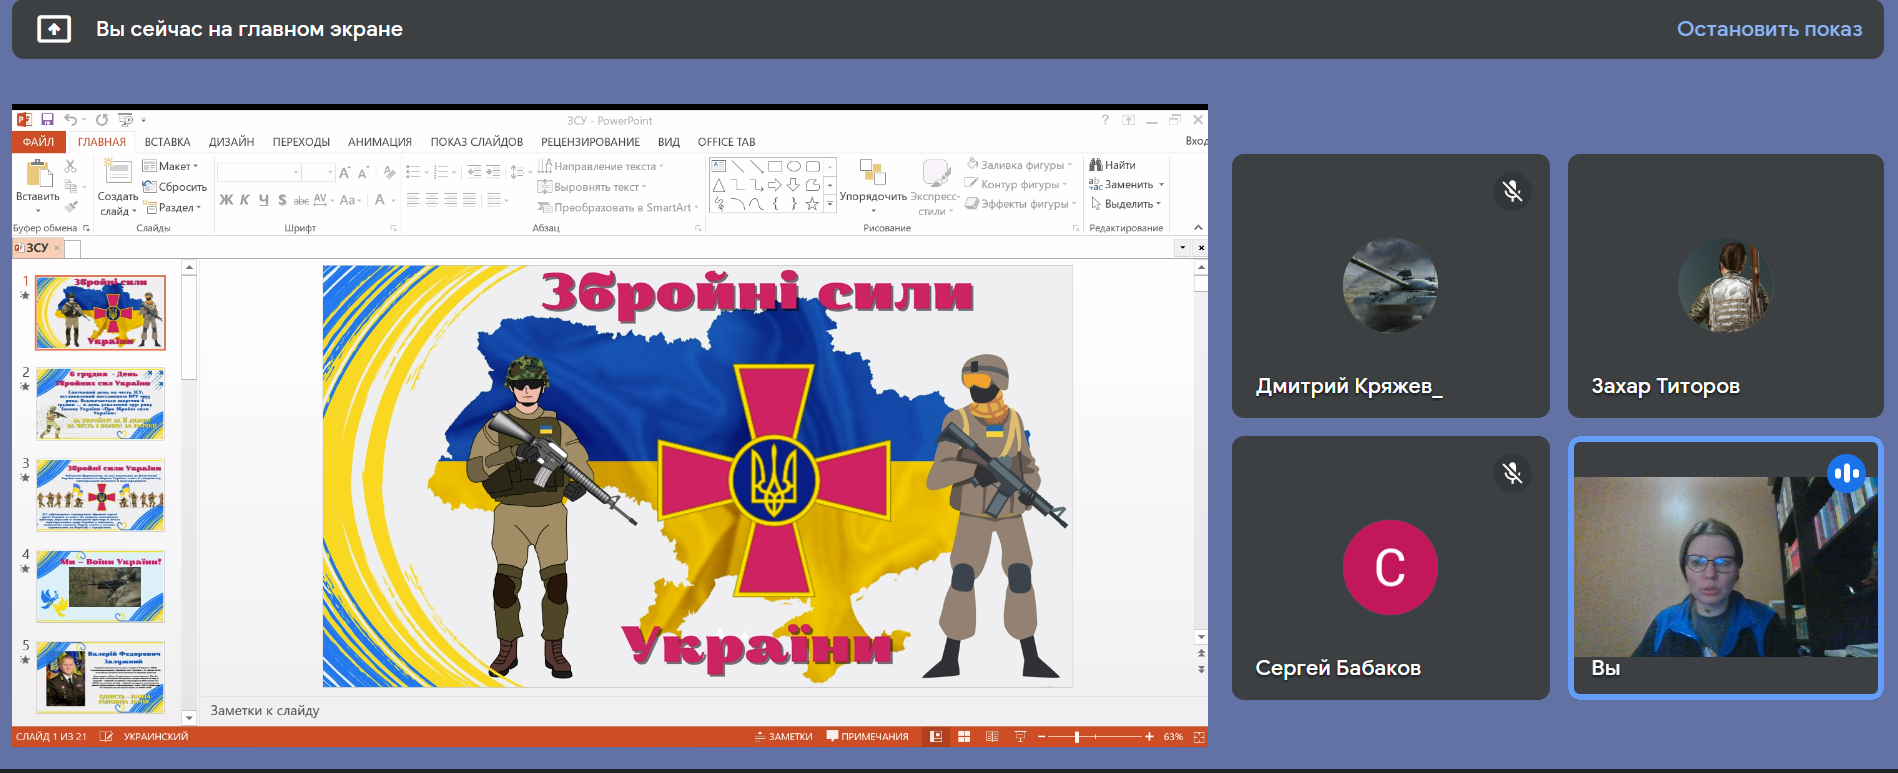1898x773 pixels.
Task: Open the Find binoculars command
Action: click(x=1112, y=165)
